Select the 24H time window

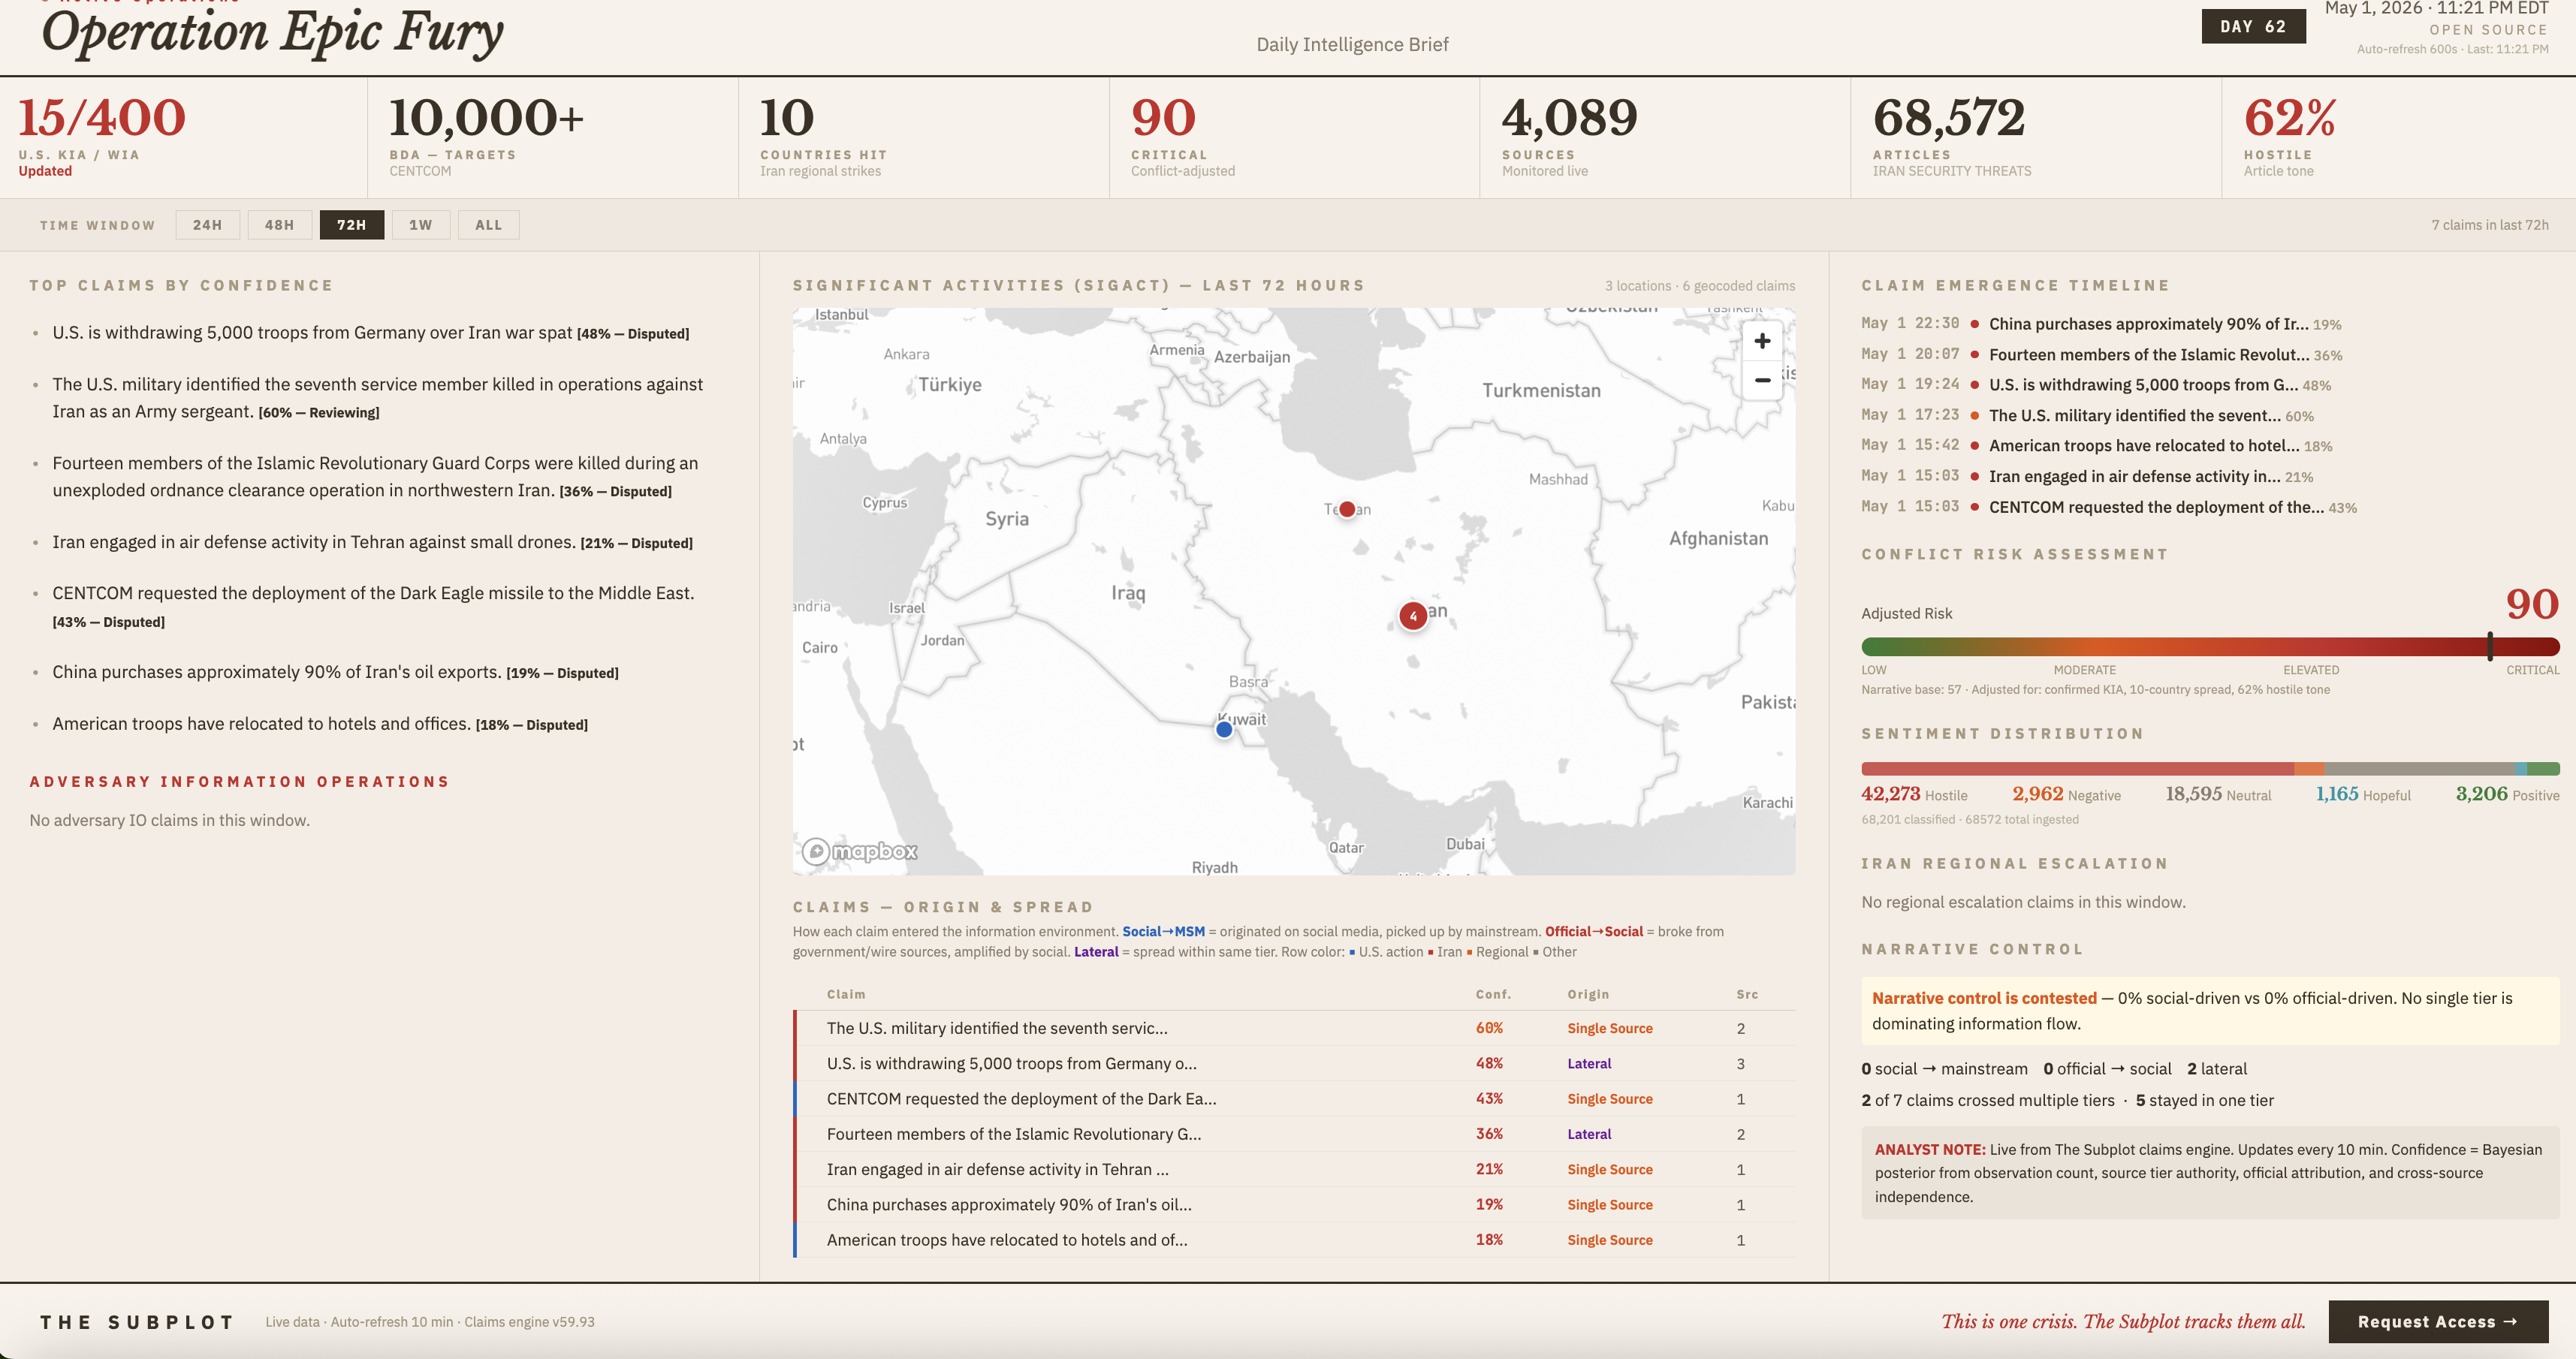[207, 225]
